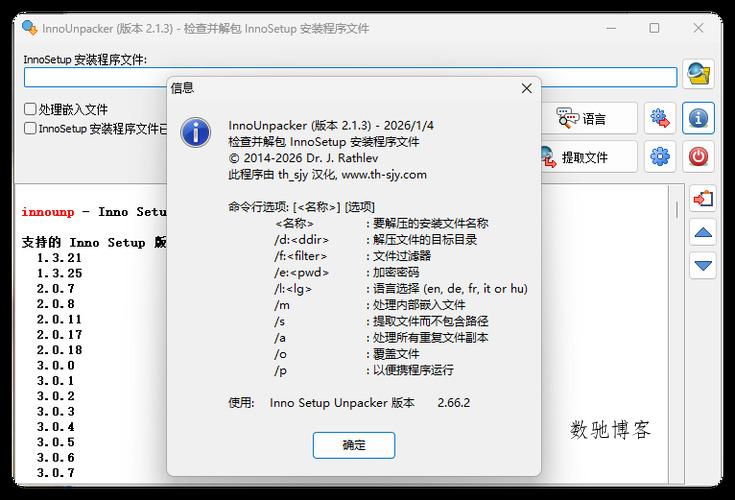Select version 3.0.3 in the output list
The height and width of the screenshot is (500, 735).
point(55,412)
